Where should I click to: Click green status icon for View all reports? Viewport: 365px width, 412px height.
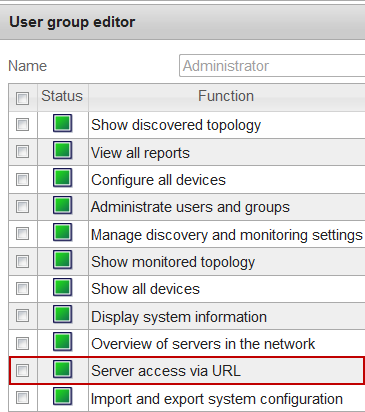[62, 150]
